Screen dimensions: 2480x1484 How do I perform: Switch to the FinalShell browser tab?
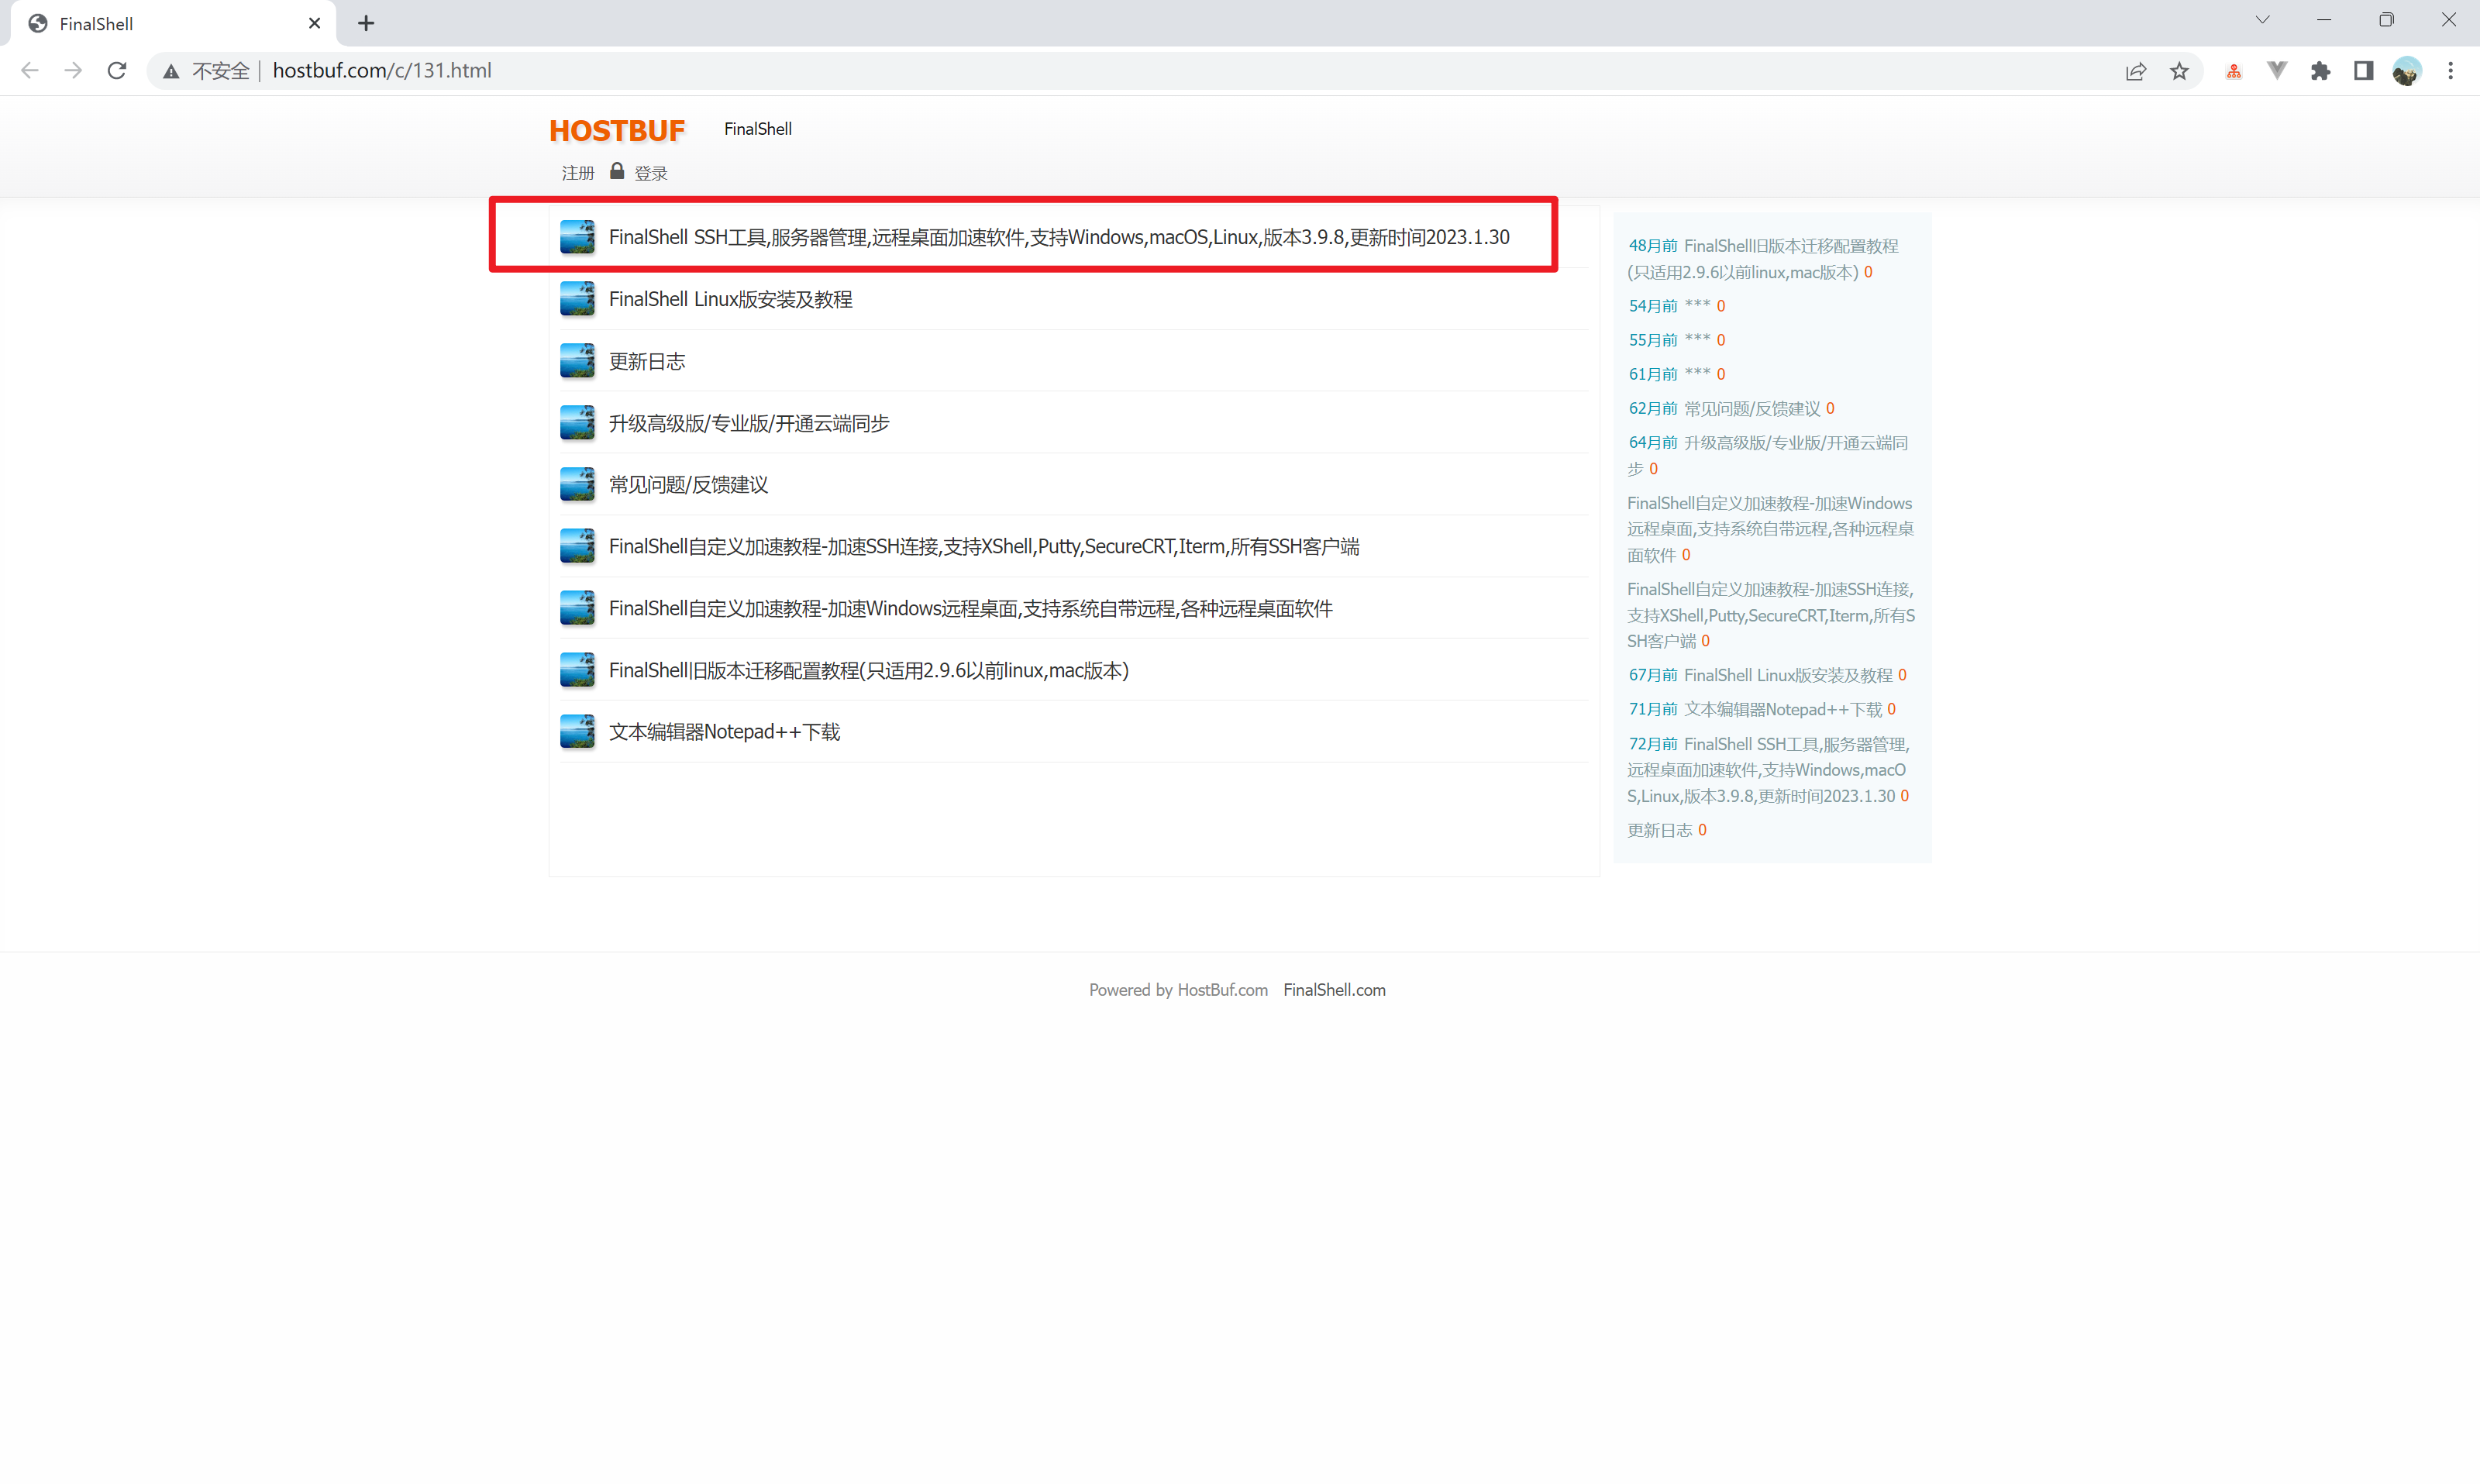160,22
